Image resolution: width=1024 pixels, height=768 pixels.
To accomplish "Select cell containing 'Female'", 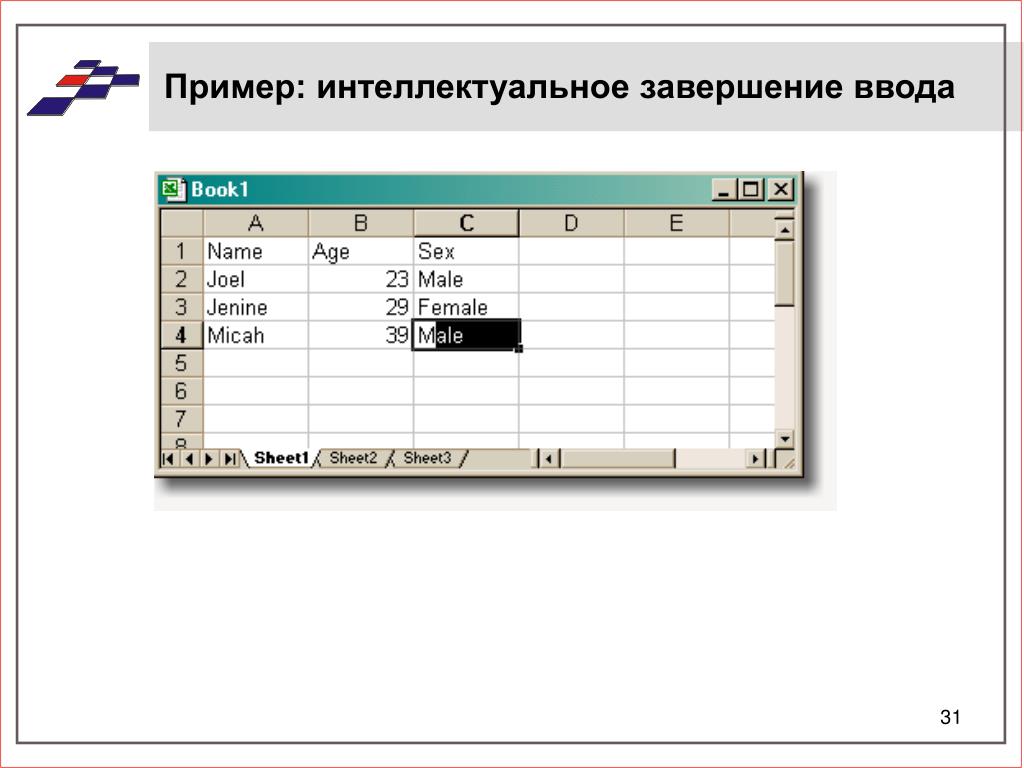I will pos(466,308).
